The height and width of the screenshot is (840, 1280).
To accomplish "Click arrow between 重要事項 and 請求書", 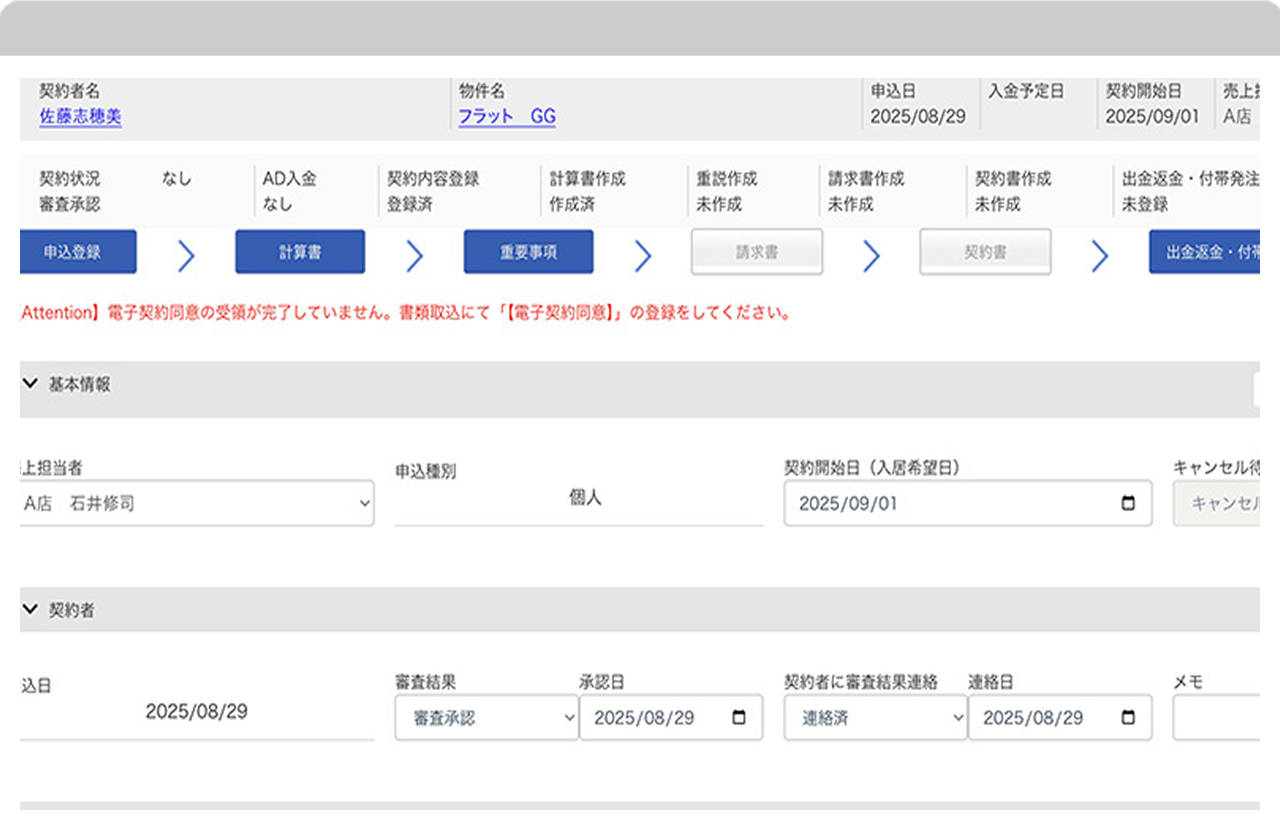I will [x=643, y=256].
